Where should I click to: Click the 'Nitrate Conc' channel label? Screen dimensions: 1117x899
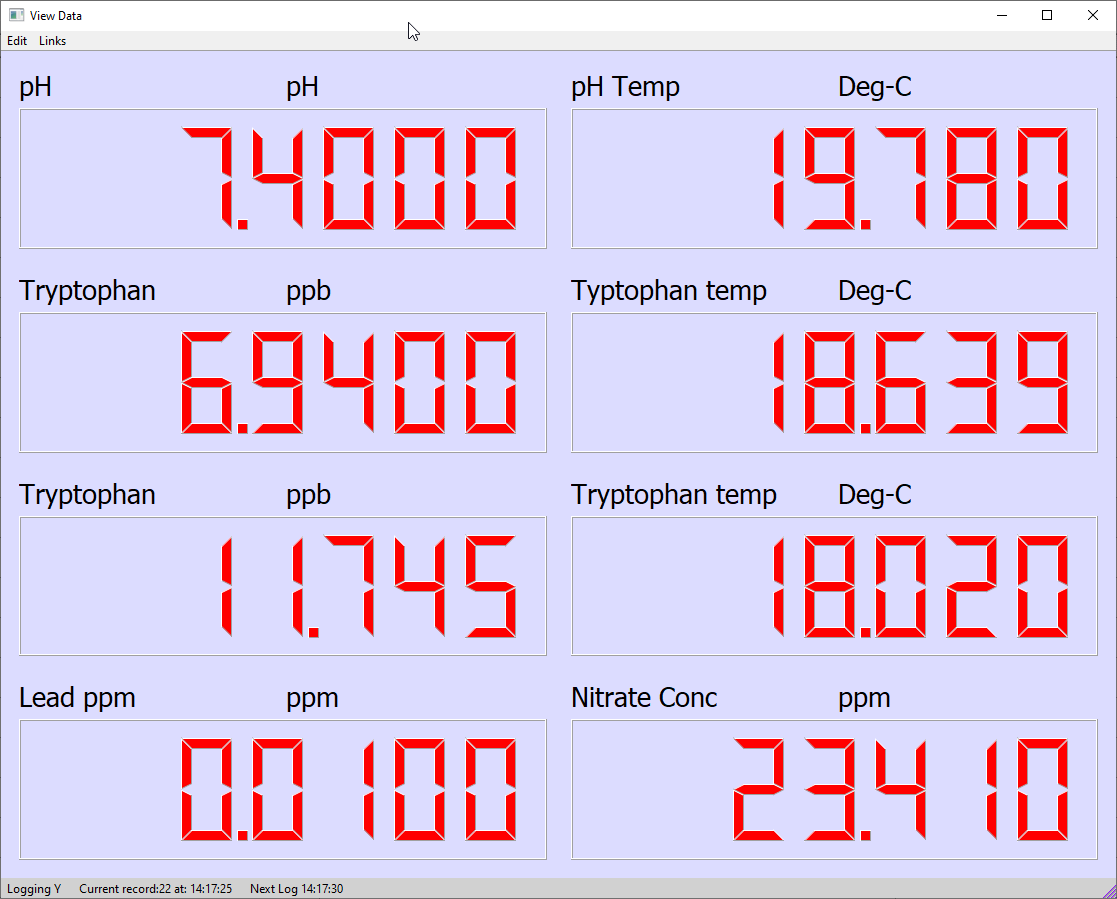pos(644,697)
